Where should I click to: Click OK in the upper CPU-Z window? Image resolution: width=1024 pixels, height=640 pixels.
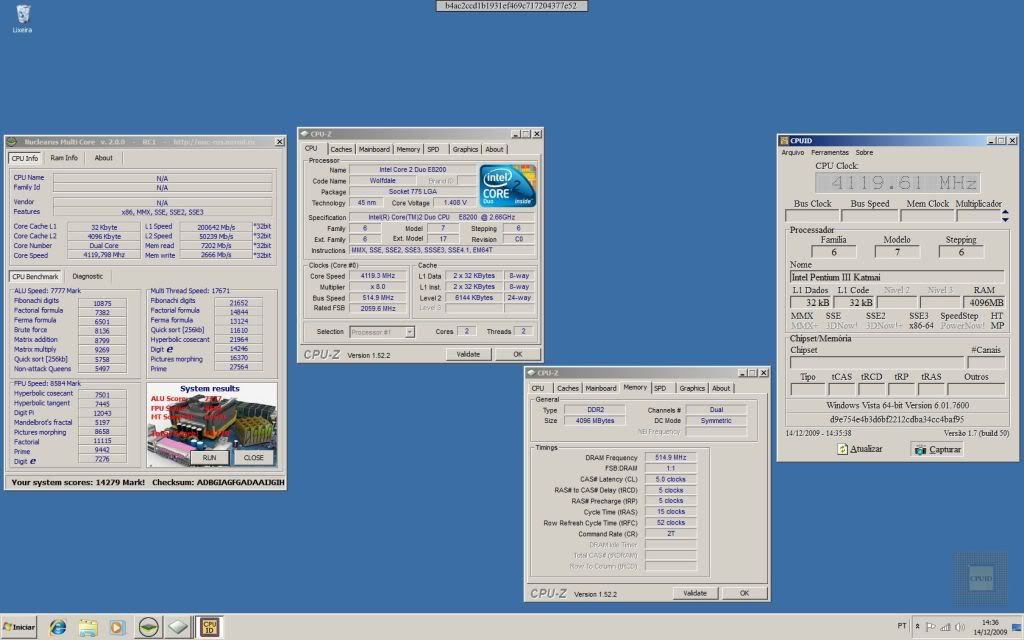[517, 354]
